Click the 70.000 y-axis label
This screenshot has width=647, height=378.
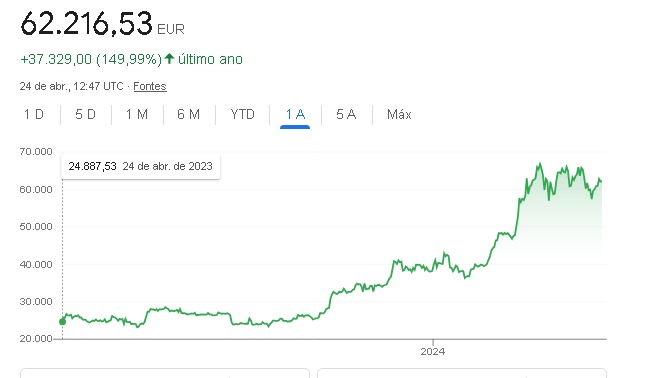click(x=36, y=152)
